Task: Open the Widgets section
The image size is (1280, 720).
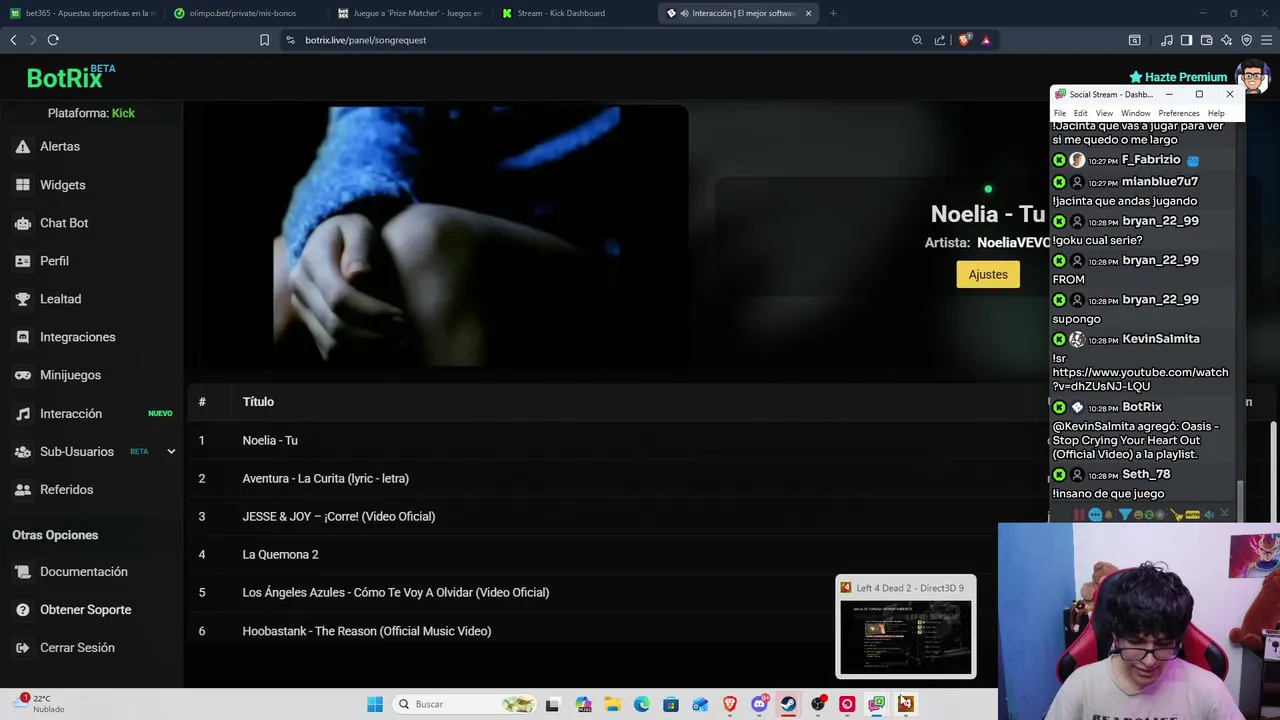Action: [62, 185]
